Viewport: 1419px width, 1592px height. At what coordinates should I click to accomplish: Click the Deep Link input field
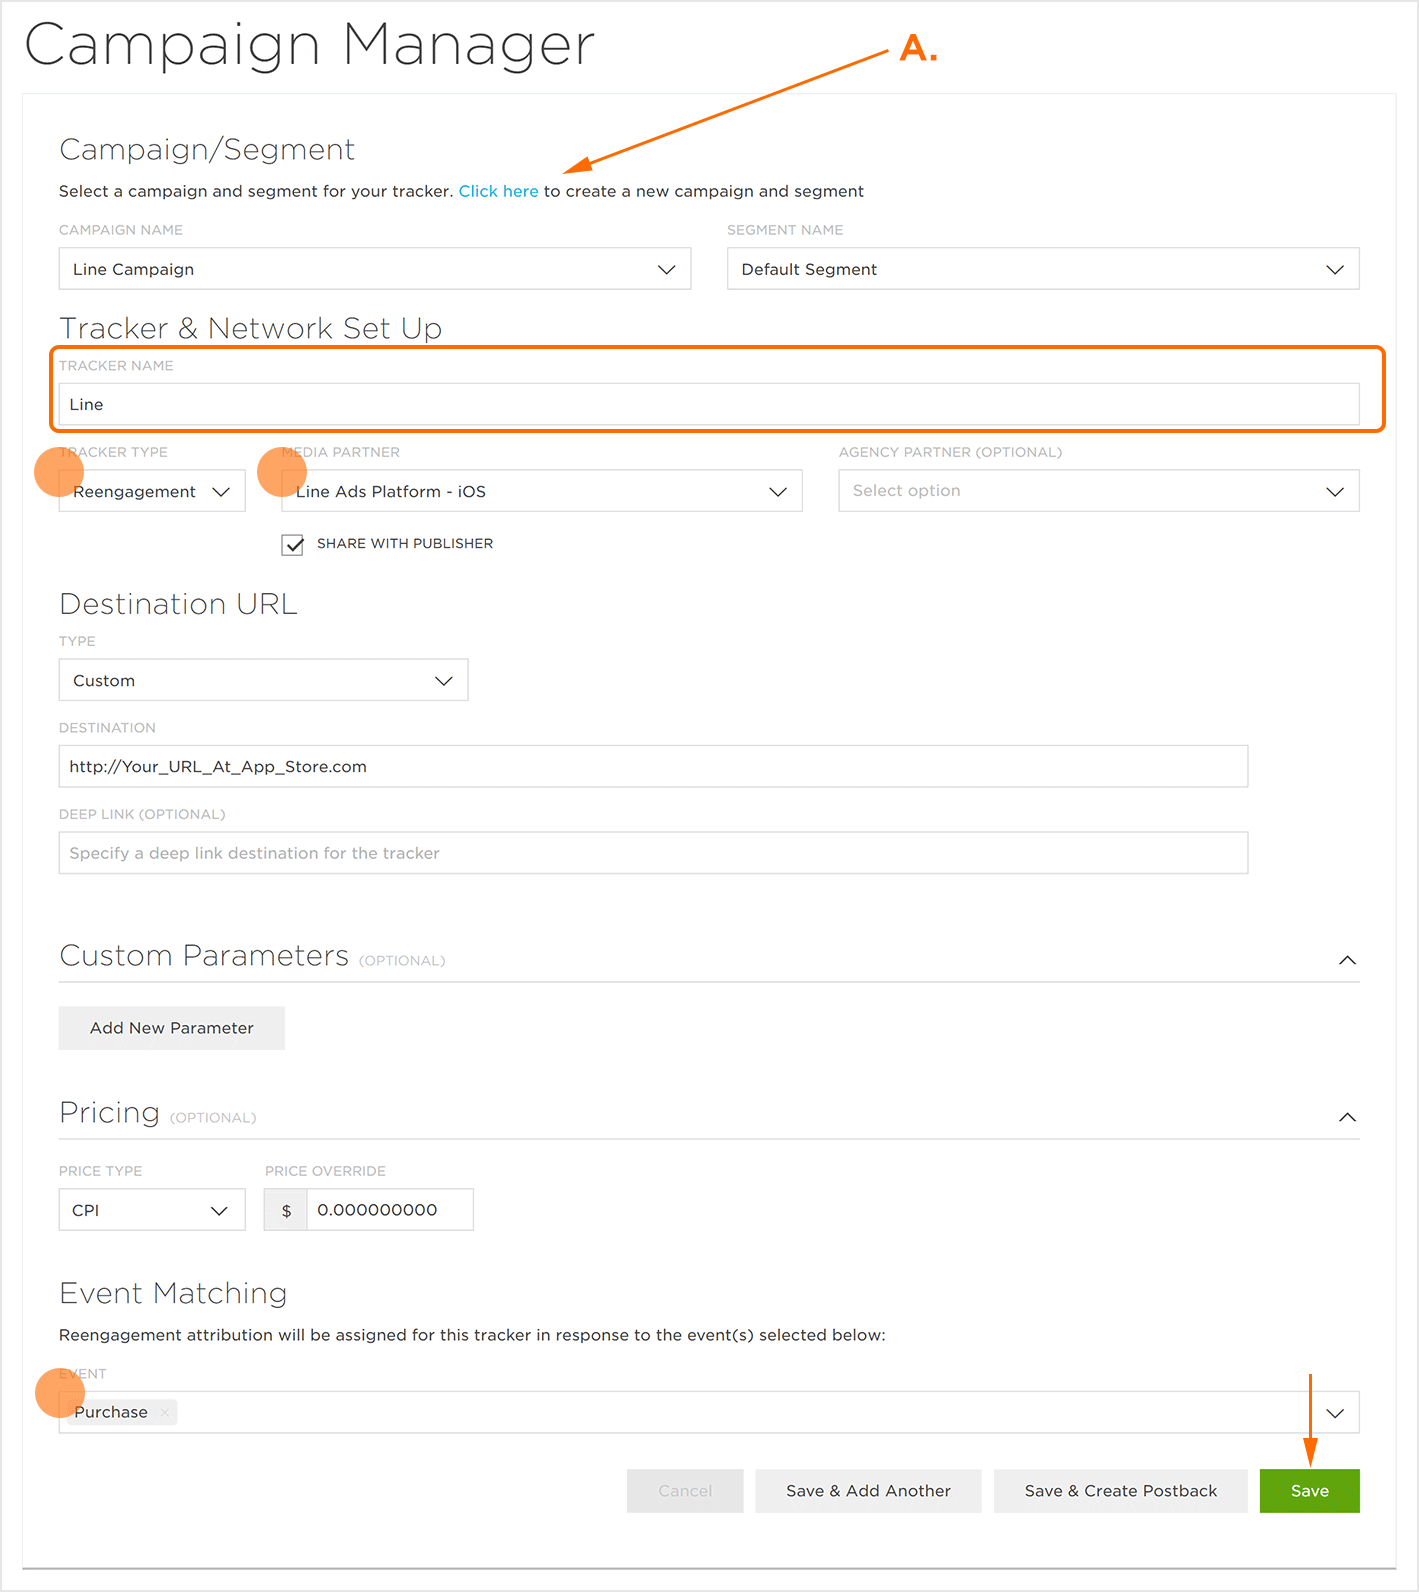653,853
